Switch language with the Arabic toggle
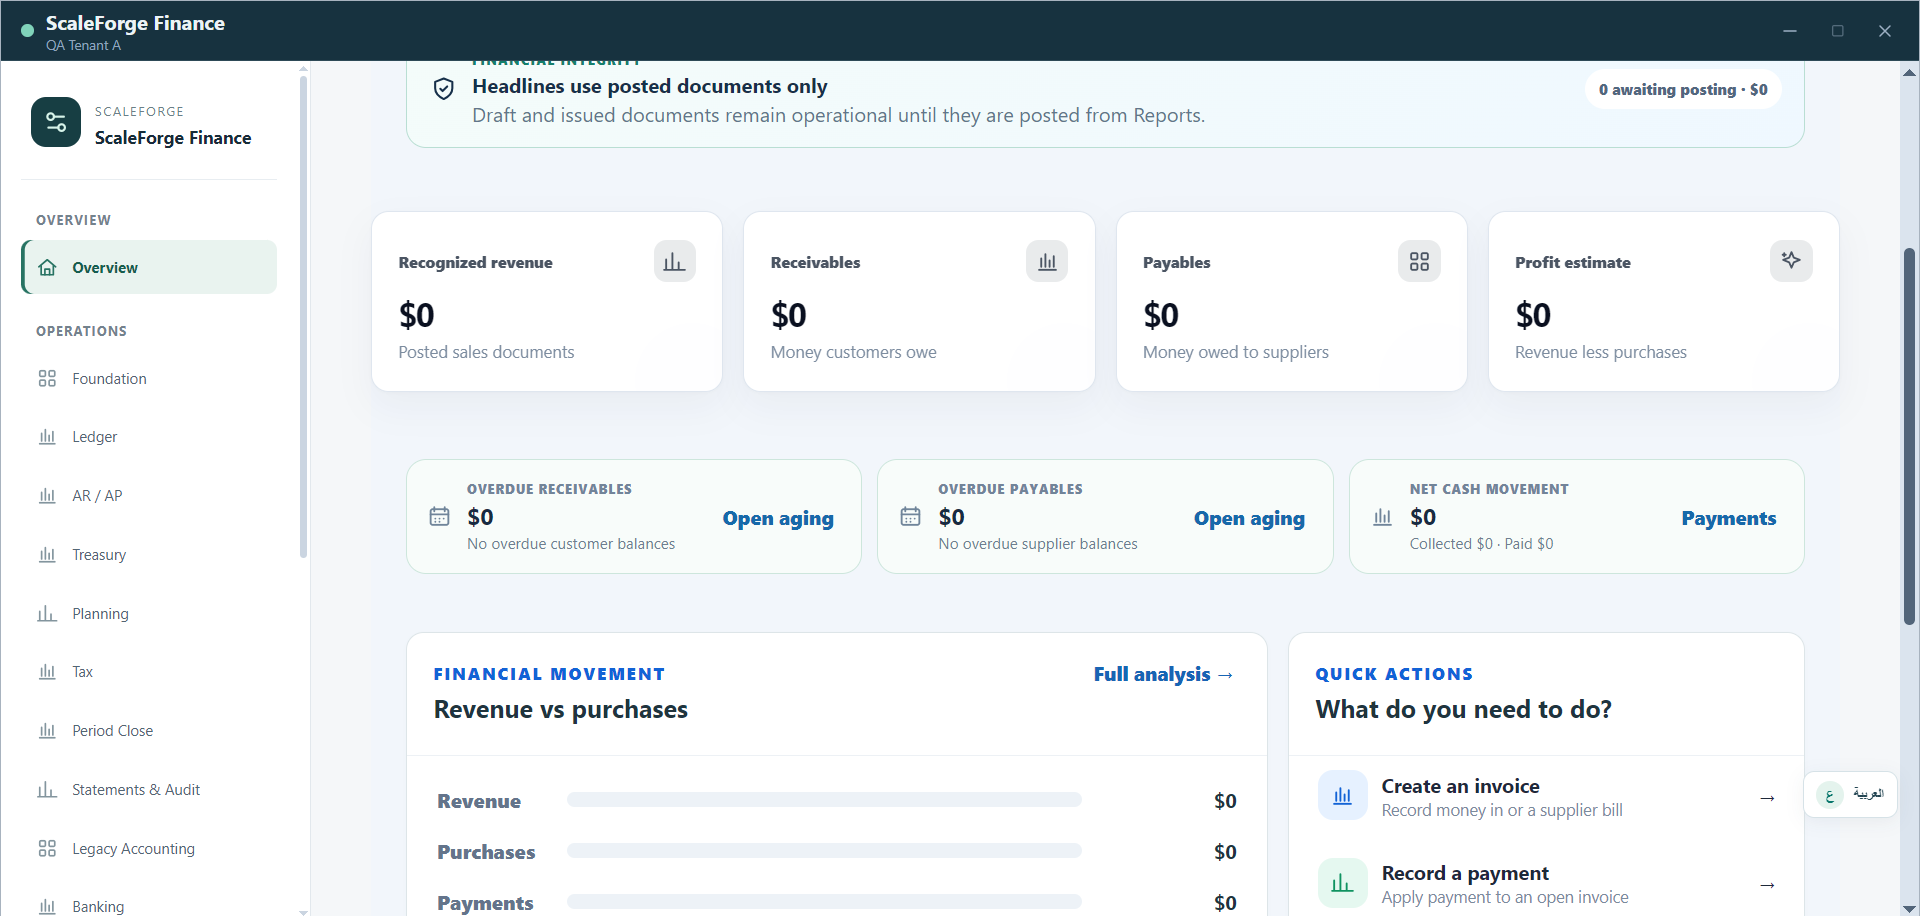This screenshot has height=916, width=1920. click(1850, 795)
